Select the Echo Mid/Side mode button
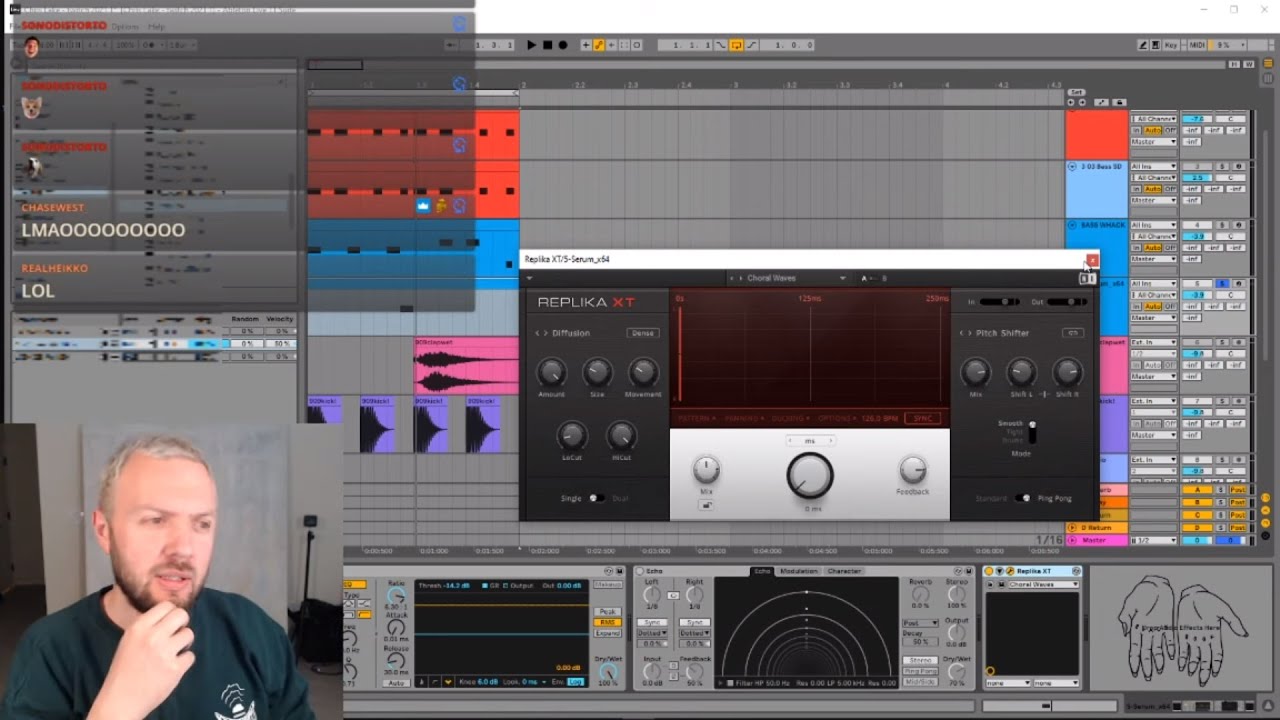The image size is (1280, 720). 920,681
